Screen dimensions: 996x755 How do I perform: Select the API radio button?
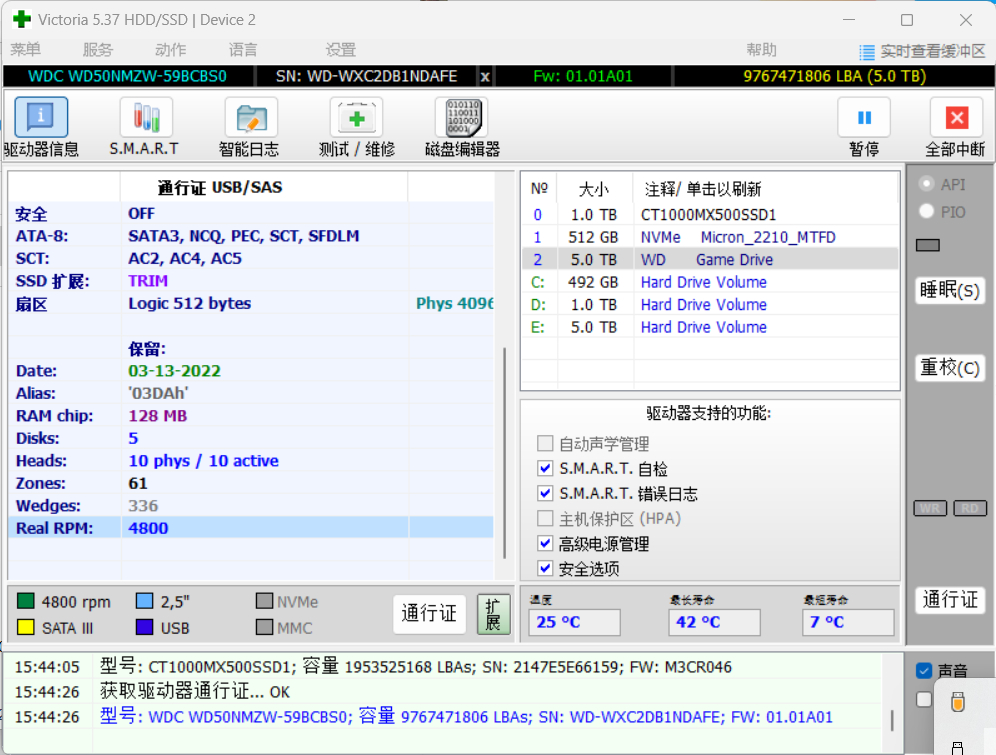(926, 184)
